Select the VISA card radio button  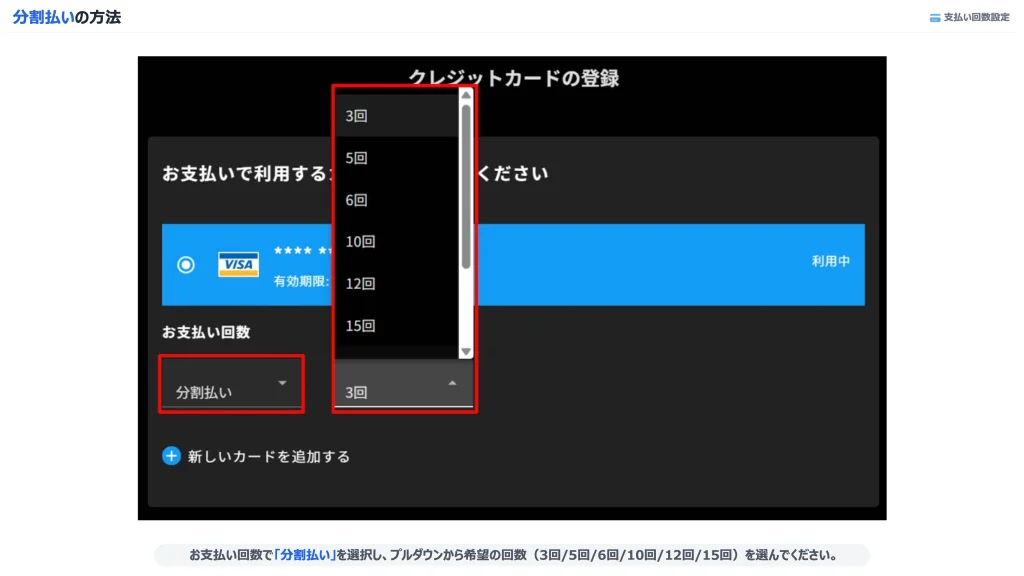(x=186, y=264)
